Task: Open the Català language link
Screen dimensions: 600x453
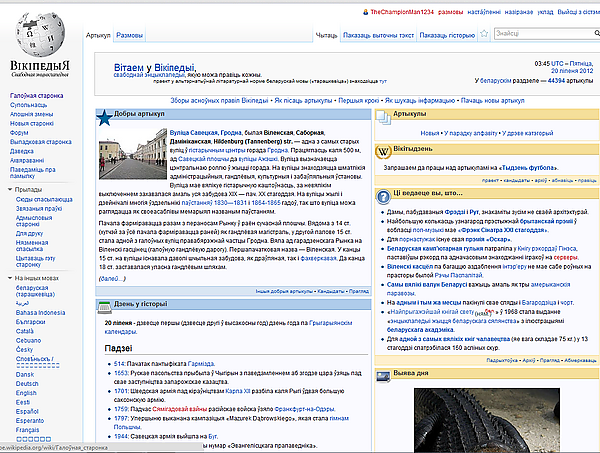Action: pos(25,331)
